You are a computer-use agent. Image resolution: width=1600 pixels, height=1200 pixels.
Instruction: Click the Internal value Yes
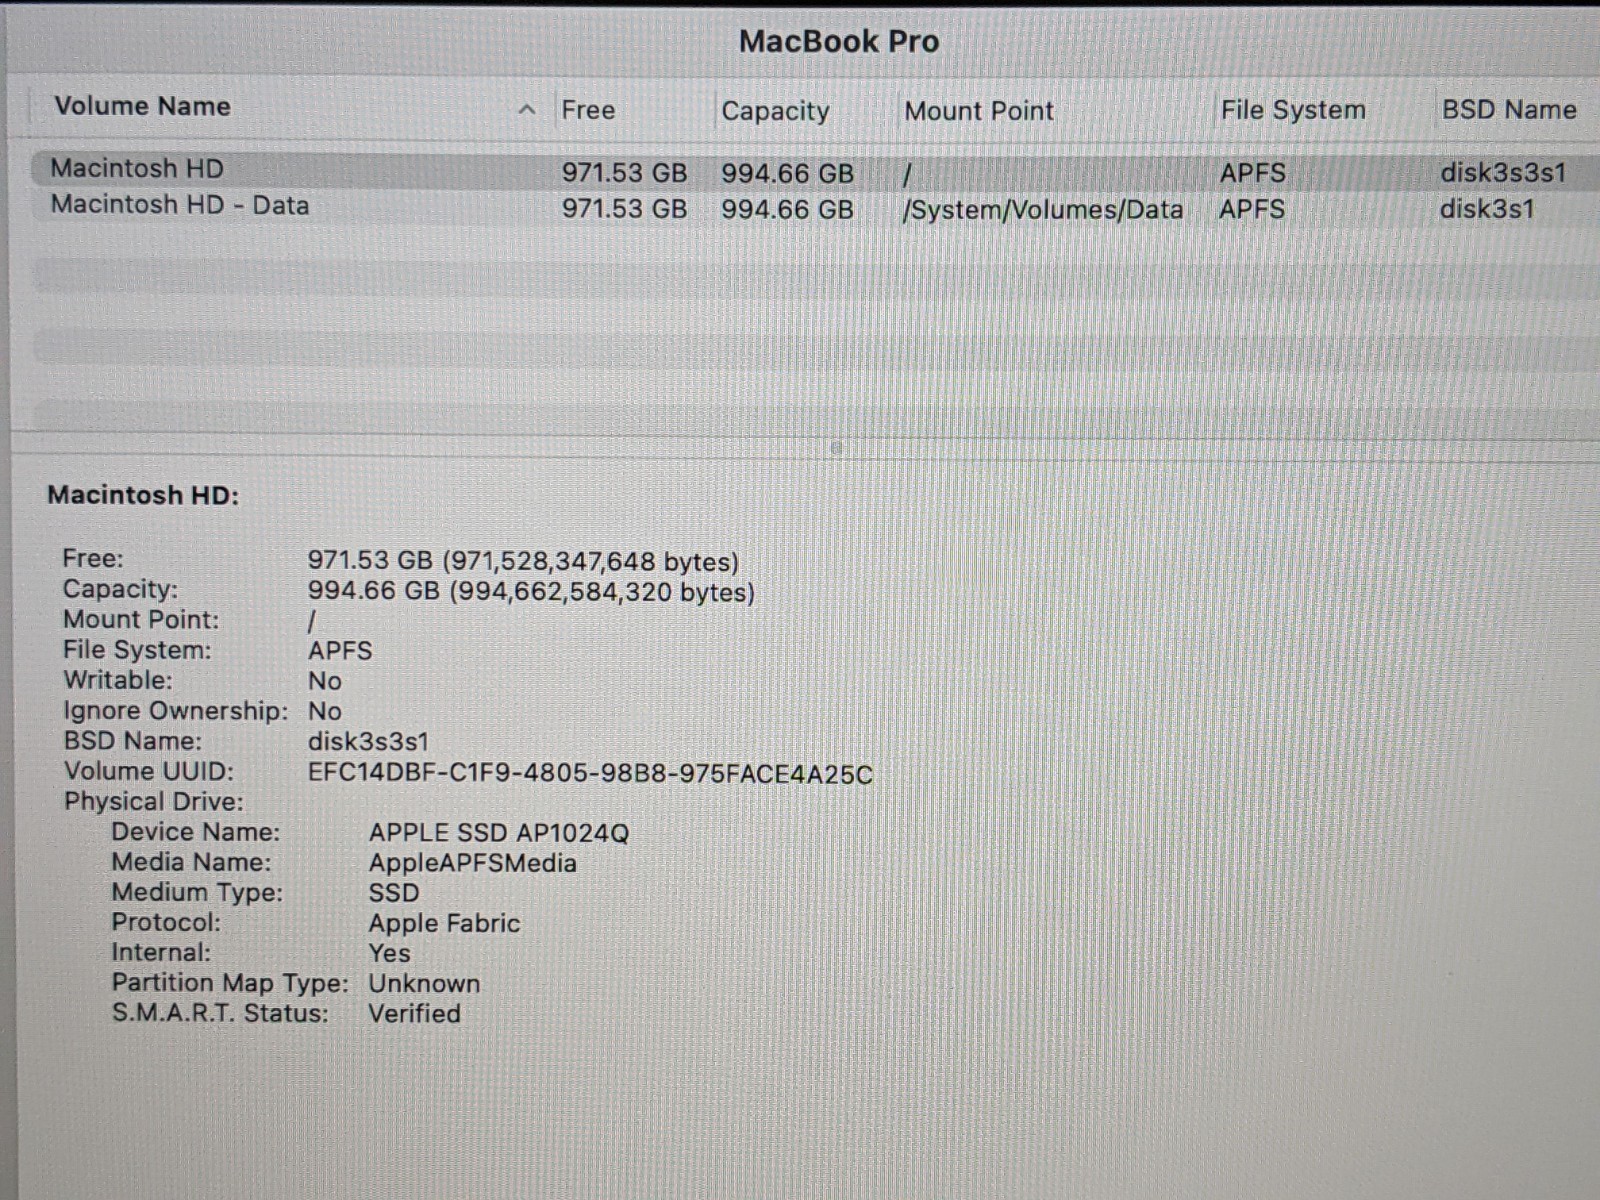(389, 953)
